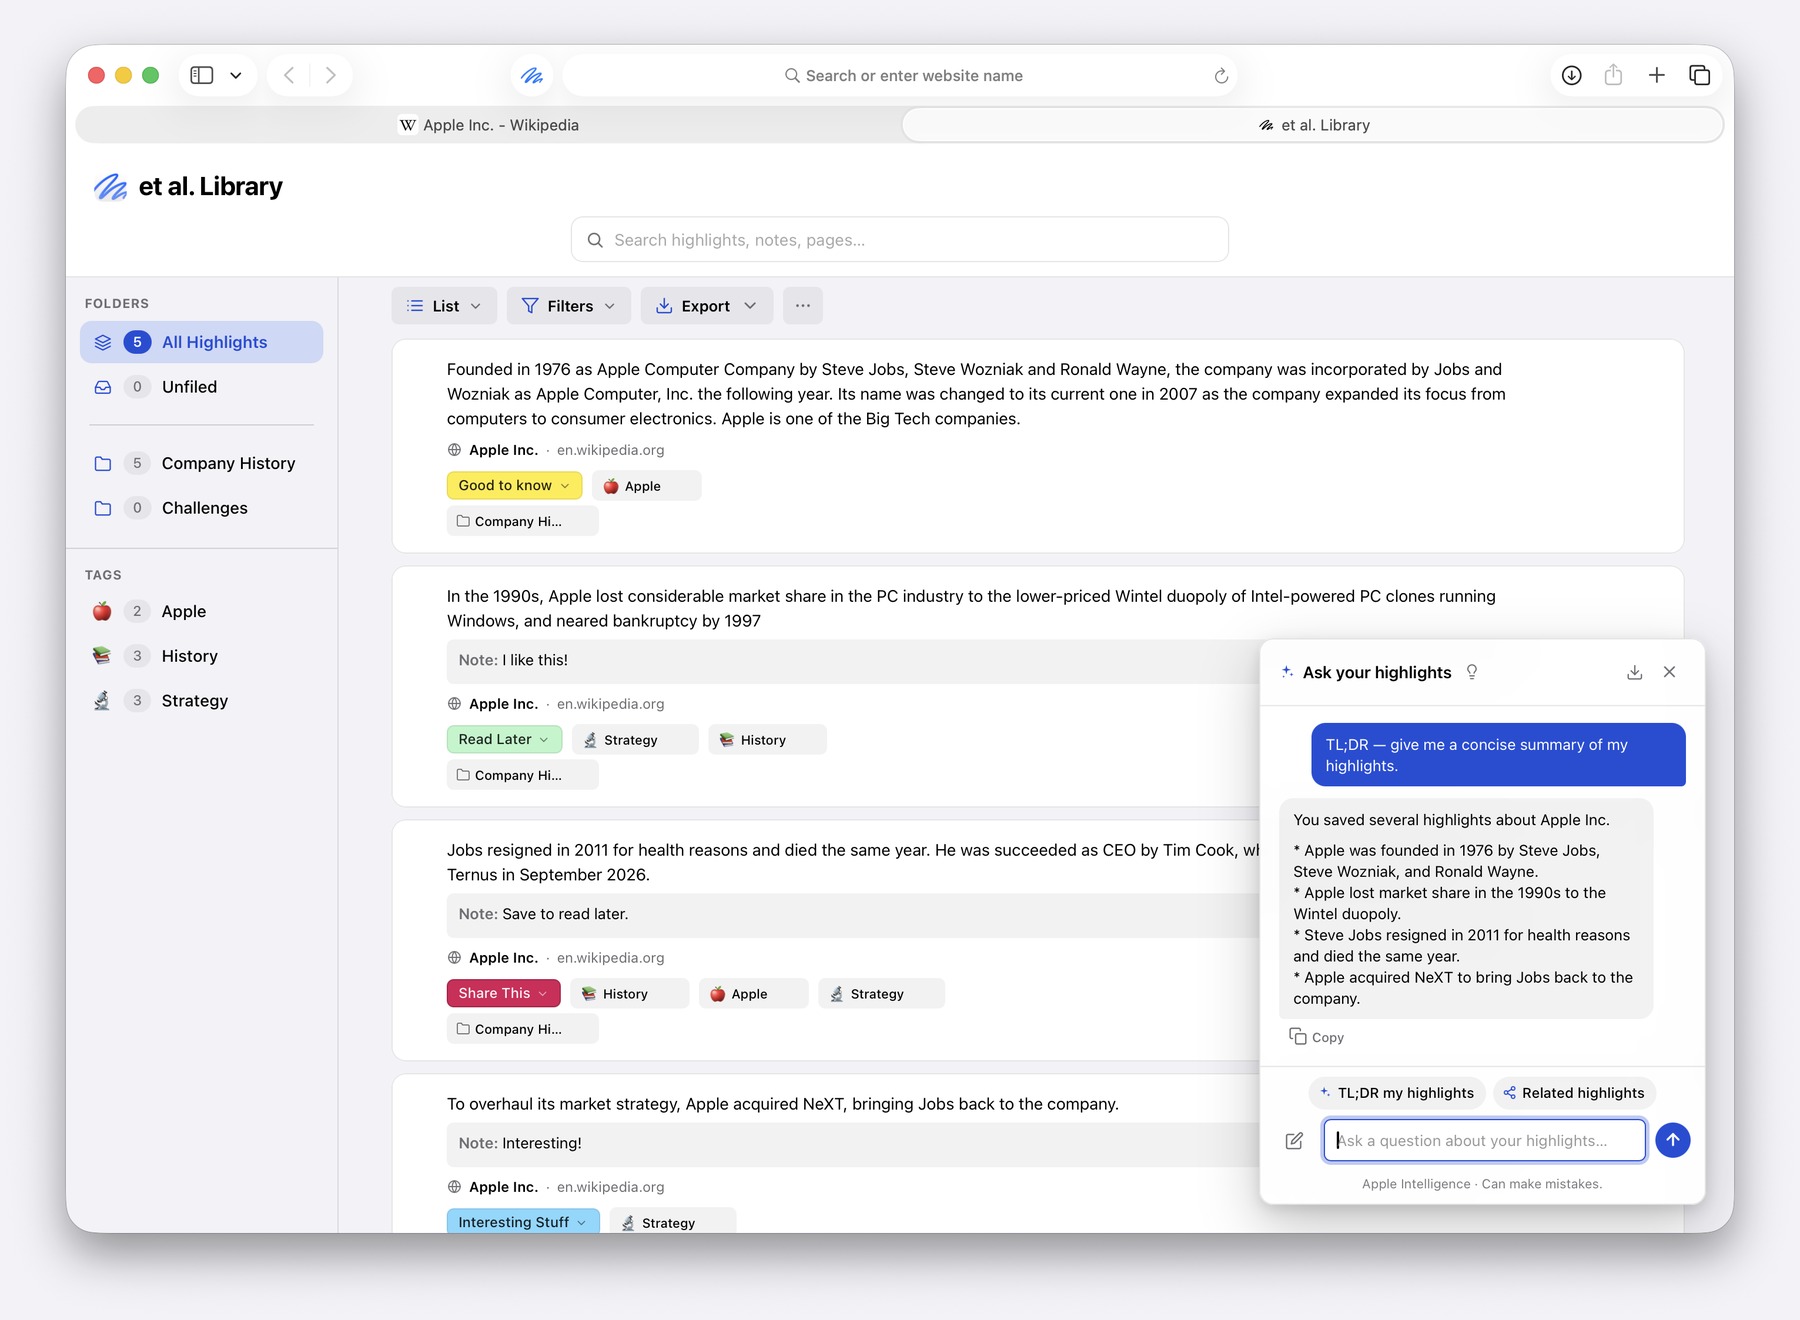Click the Company Hi... folder chip on the Share This highlight
1800x1320 pixels.
(x=522, y=1029)
